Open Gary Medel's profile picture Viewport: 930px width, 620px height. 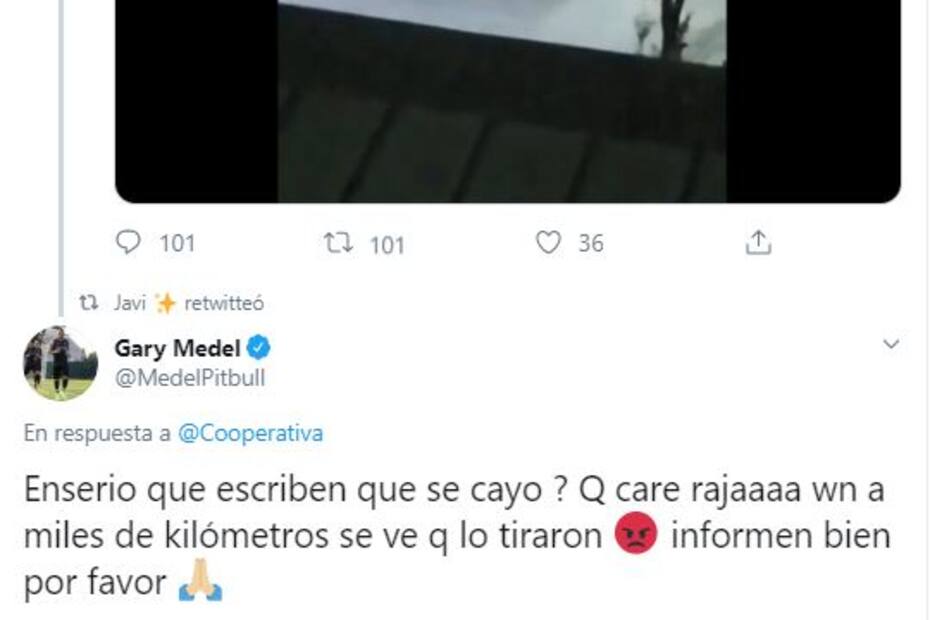tap(60, 363)
